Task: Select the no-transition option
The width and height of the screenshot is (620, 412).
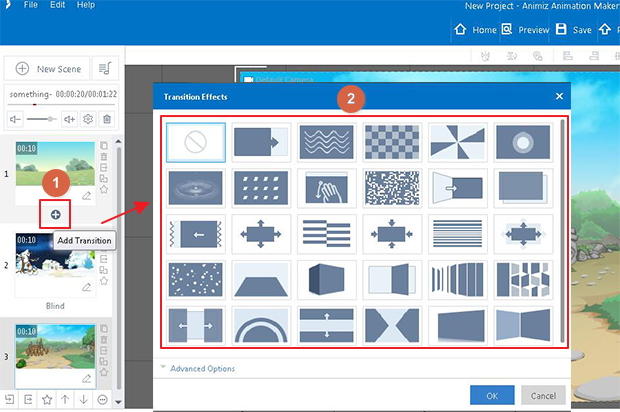Action: (x=195, y=142)
